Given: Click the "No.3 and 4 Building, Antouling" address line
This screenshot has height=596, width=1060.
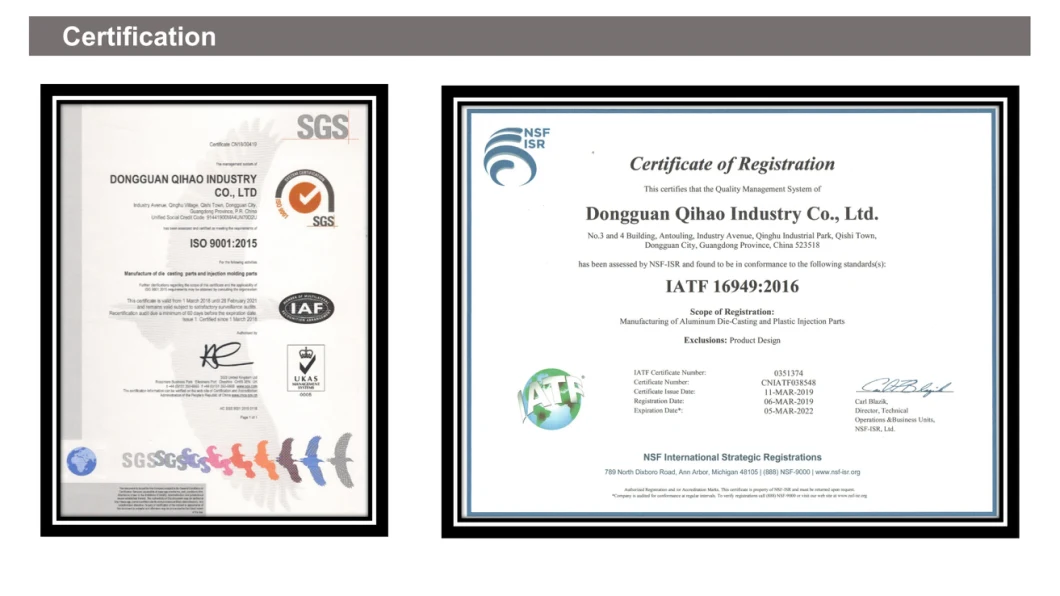Looking at the screenshot, I should tap(732, 236).
